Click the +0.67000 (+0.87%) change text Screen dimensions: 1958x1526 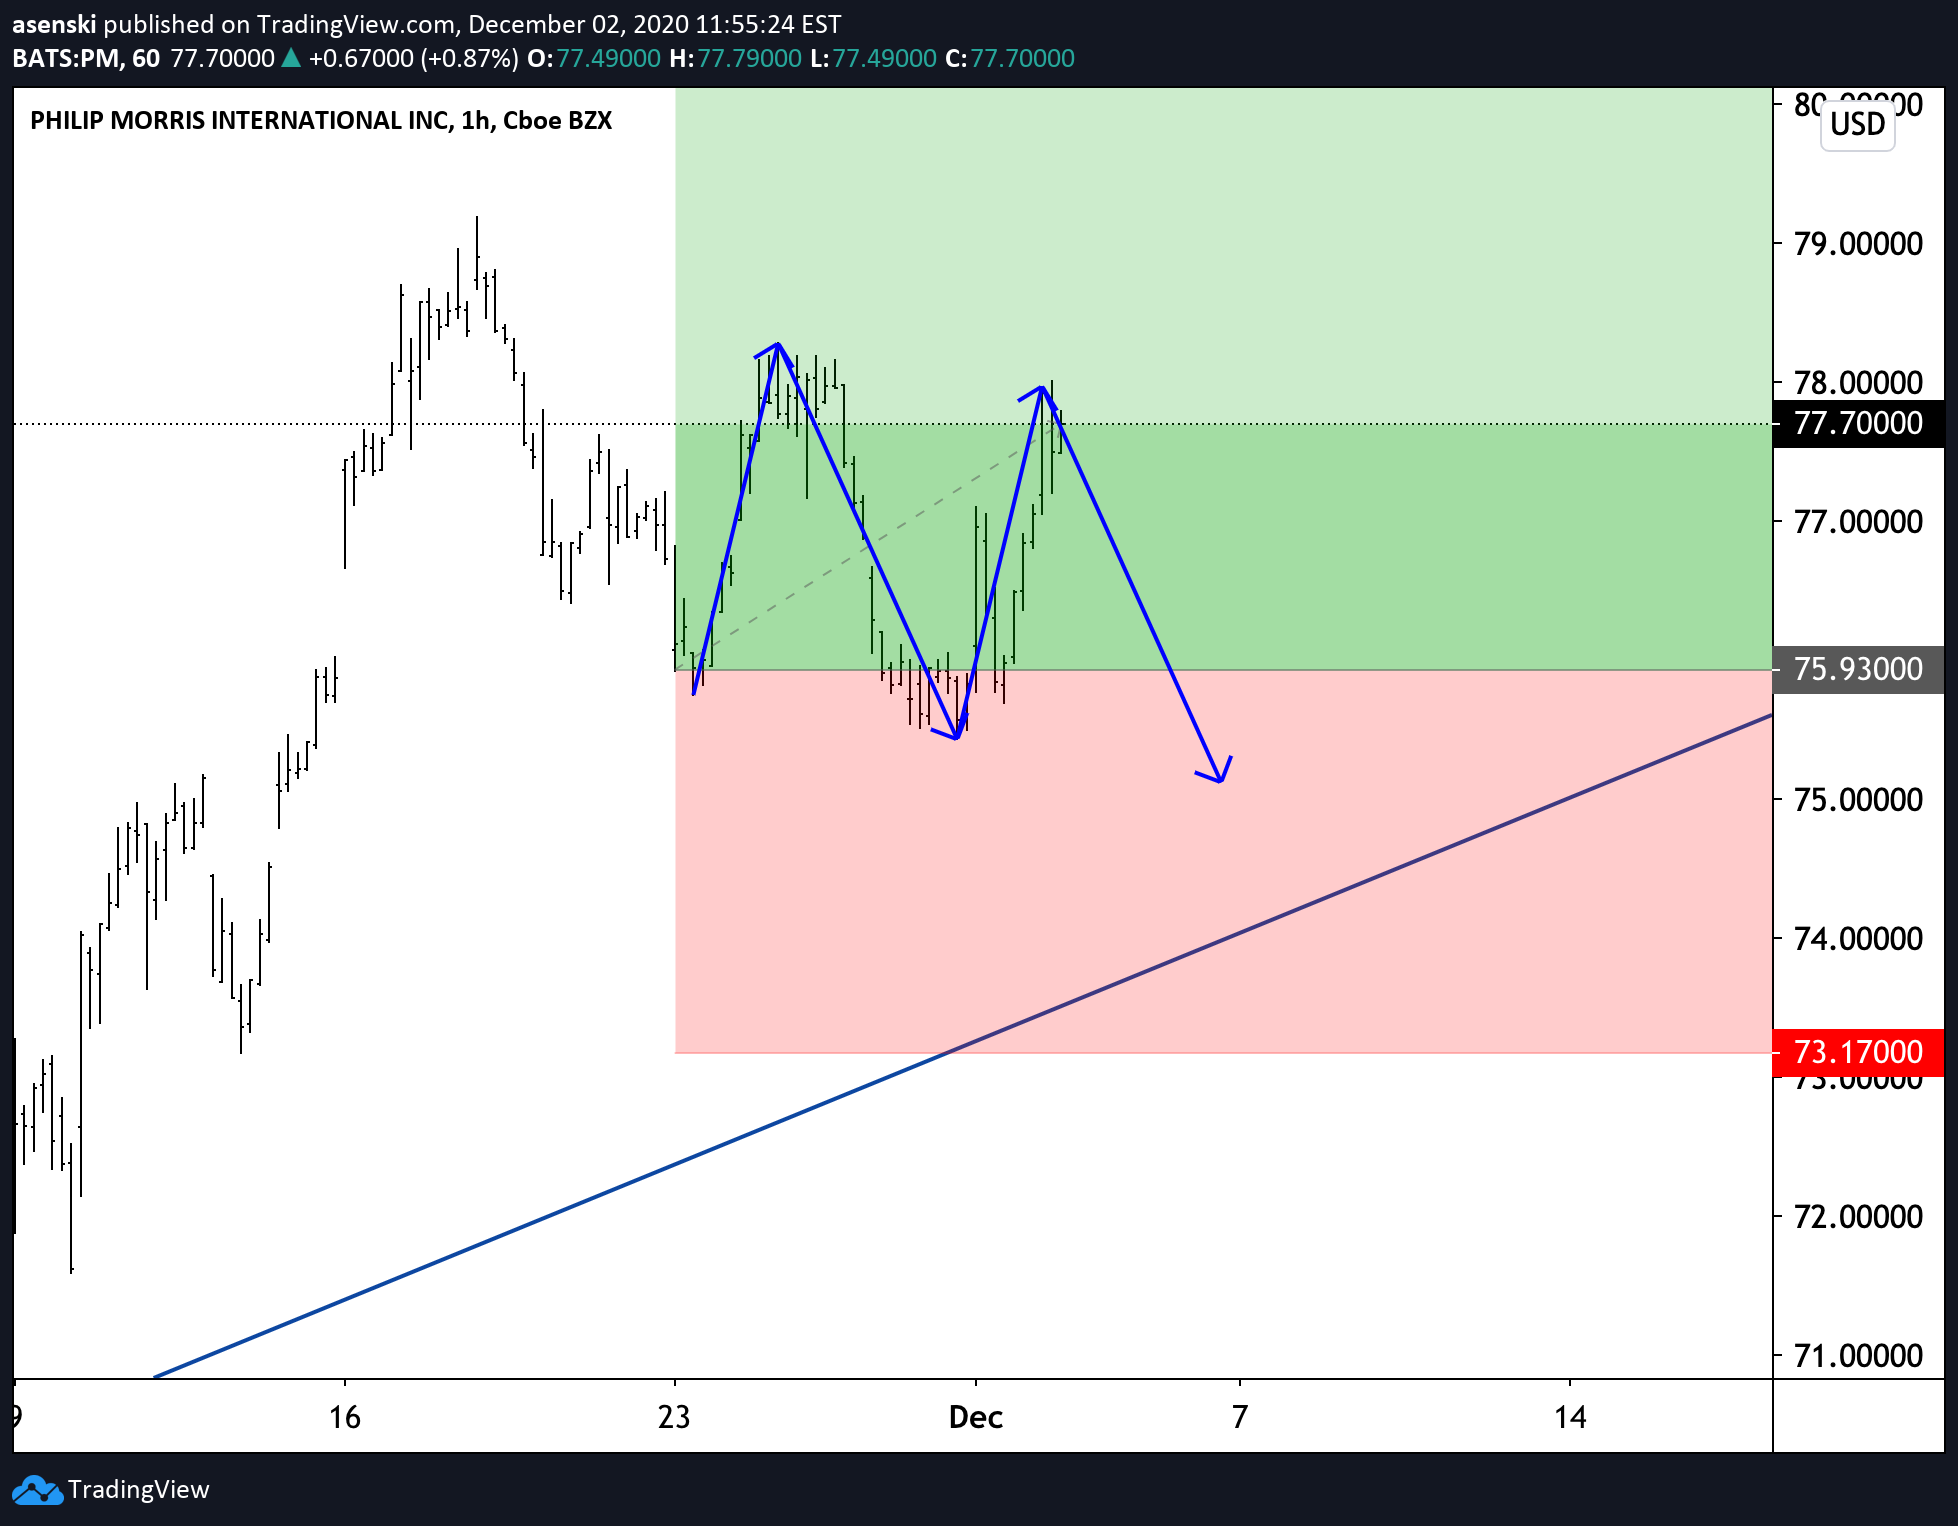[413, 58]
